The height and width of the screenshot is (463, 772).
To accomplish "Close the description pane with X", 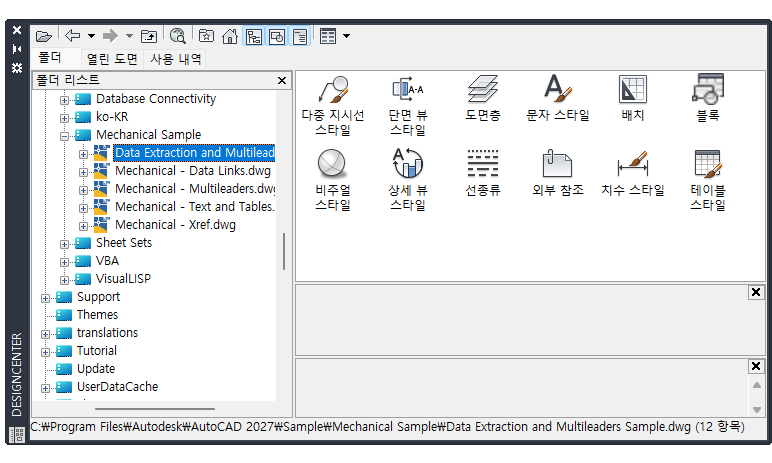I will pyautogui.click(x=756, y=366).
